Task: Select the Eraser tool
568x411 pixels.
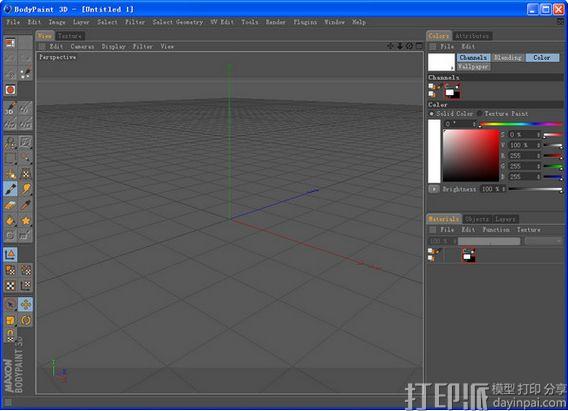Action: pos(10,205)
